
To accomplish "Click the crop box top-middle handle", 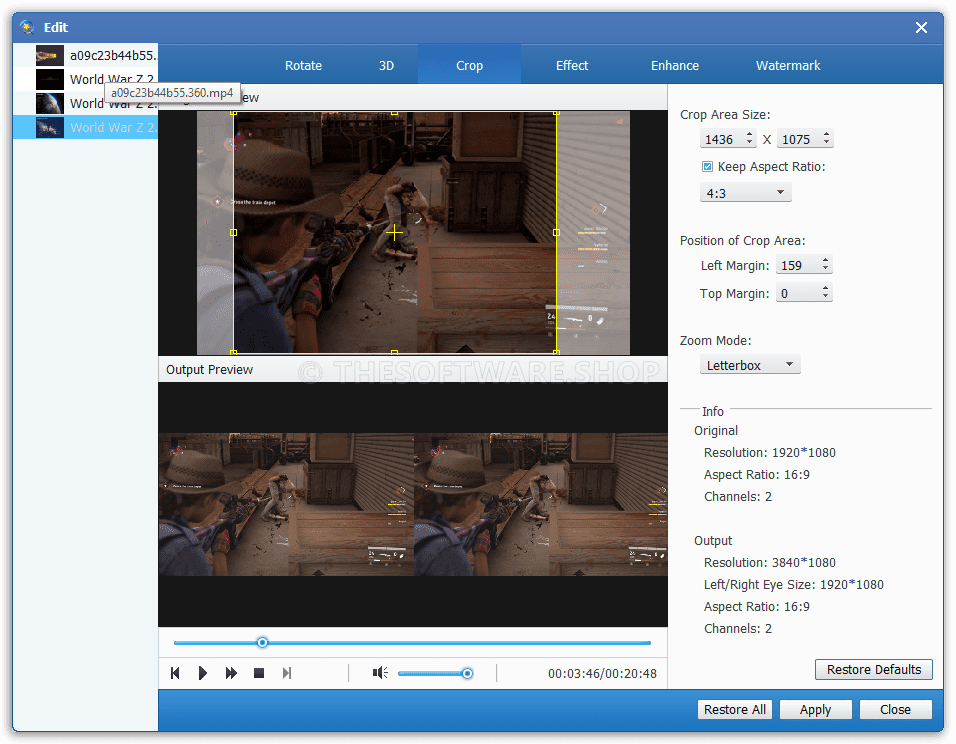I will [x=394, y=112].
